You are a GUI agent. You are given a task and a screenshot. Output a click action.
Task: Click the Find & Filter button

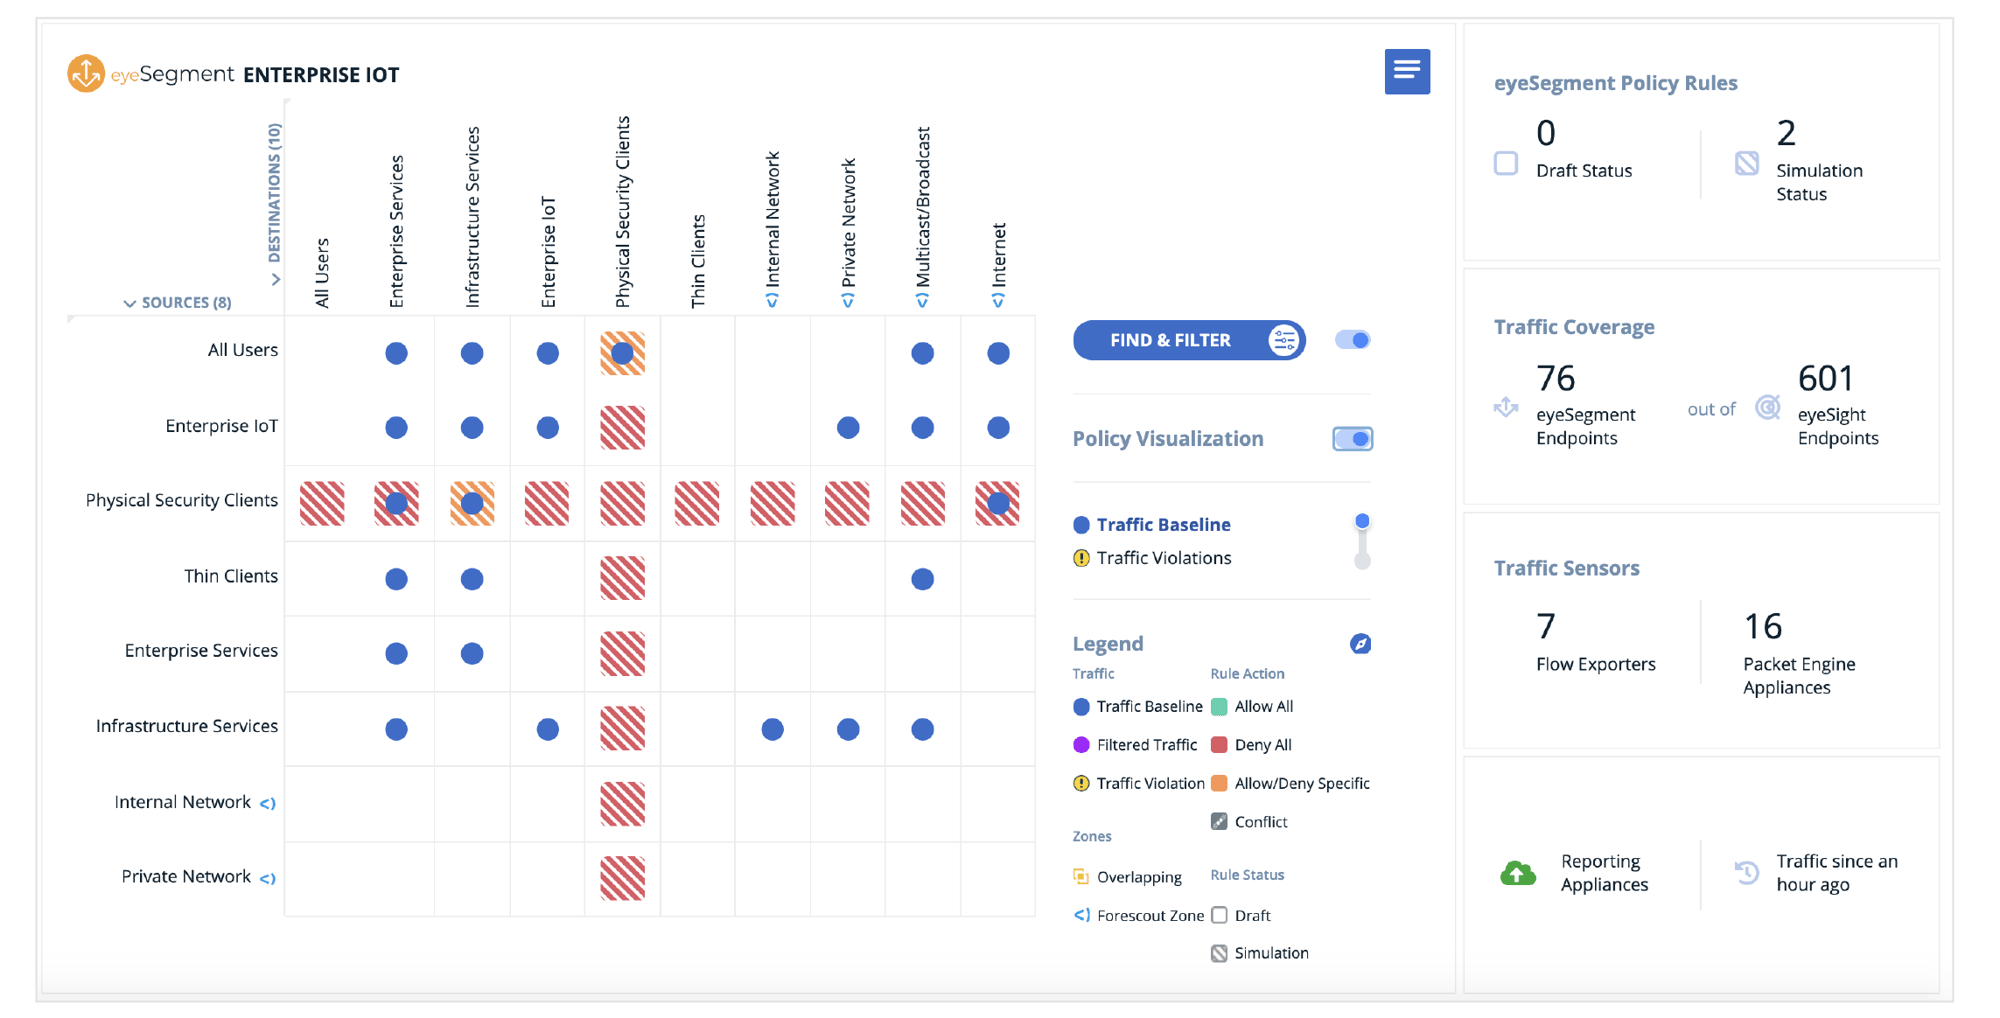coord(1189,340)
